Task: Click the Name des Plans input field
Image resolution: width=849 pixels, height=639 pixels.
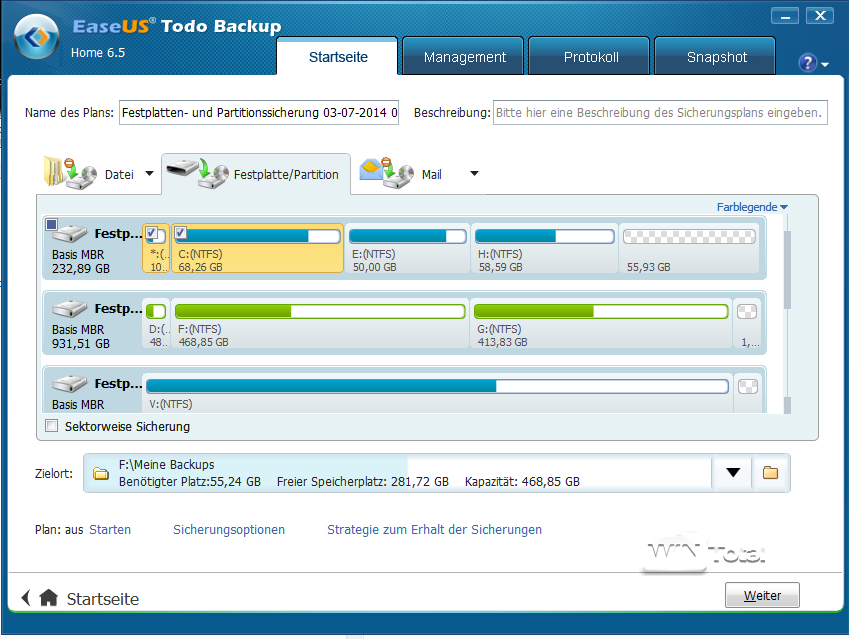Action: (x=259, y=113)
